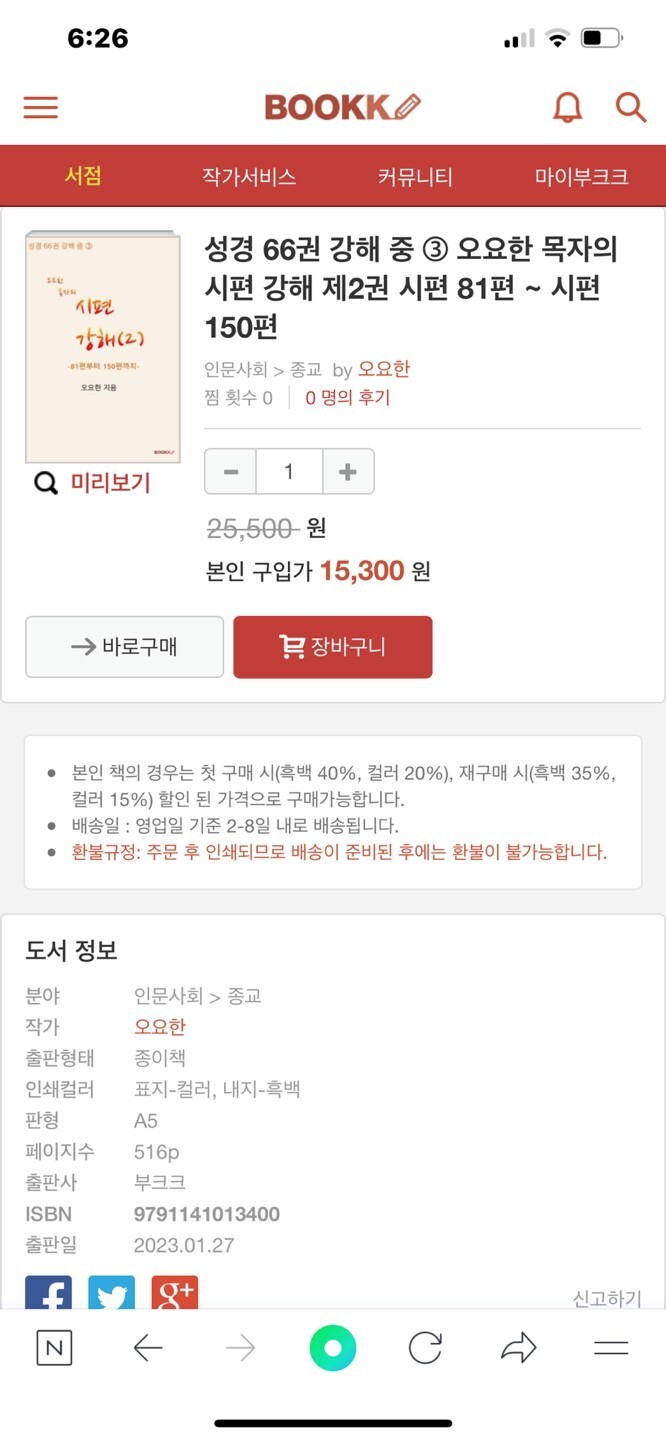Focus the quantity input field

click(x=289, y=472)
